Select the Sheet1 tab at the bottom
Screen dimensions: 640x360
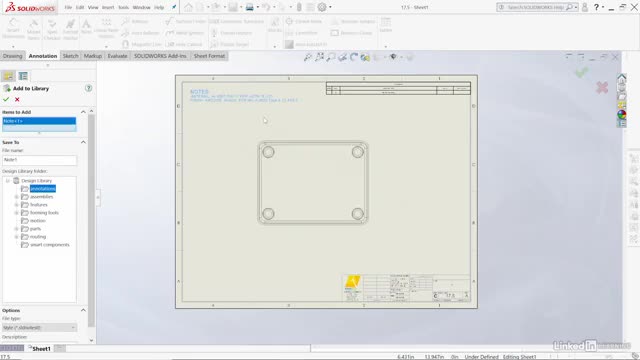point(41,349)
